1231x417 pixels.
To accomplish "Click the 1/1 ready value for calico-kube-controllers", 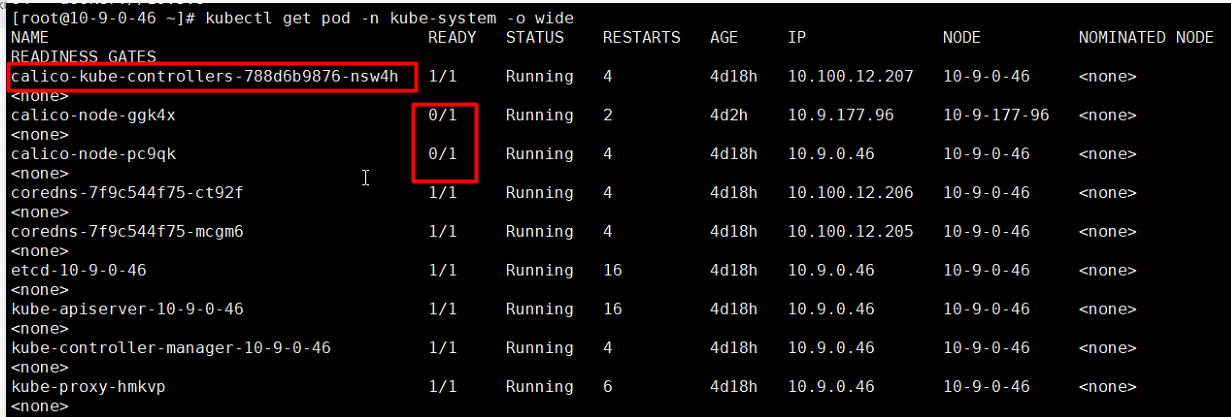I will click(442, 77).
